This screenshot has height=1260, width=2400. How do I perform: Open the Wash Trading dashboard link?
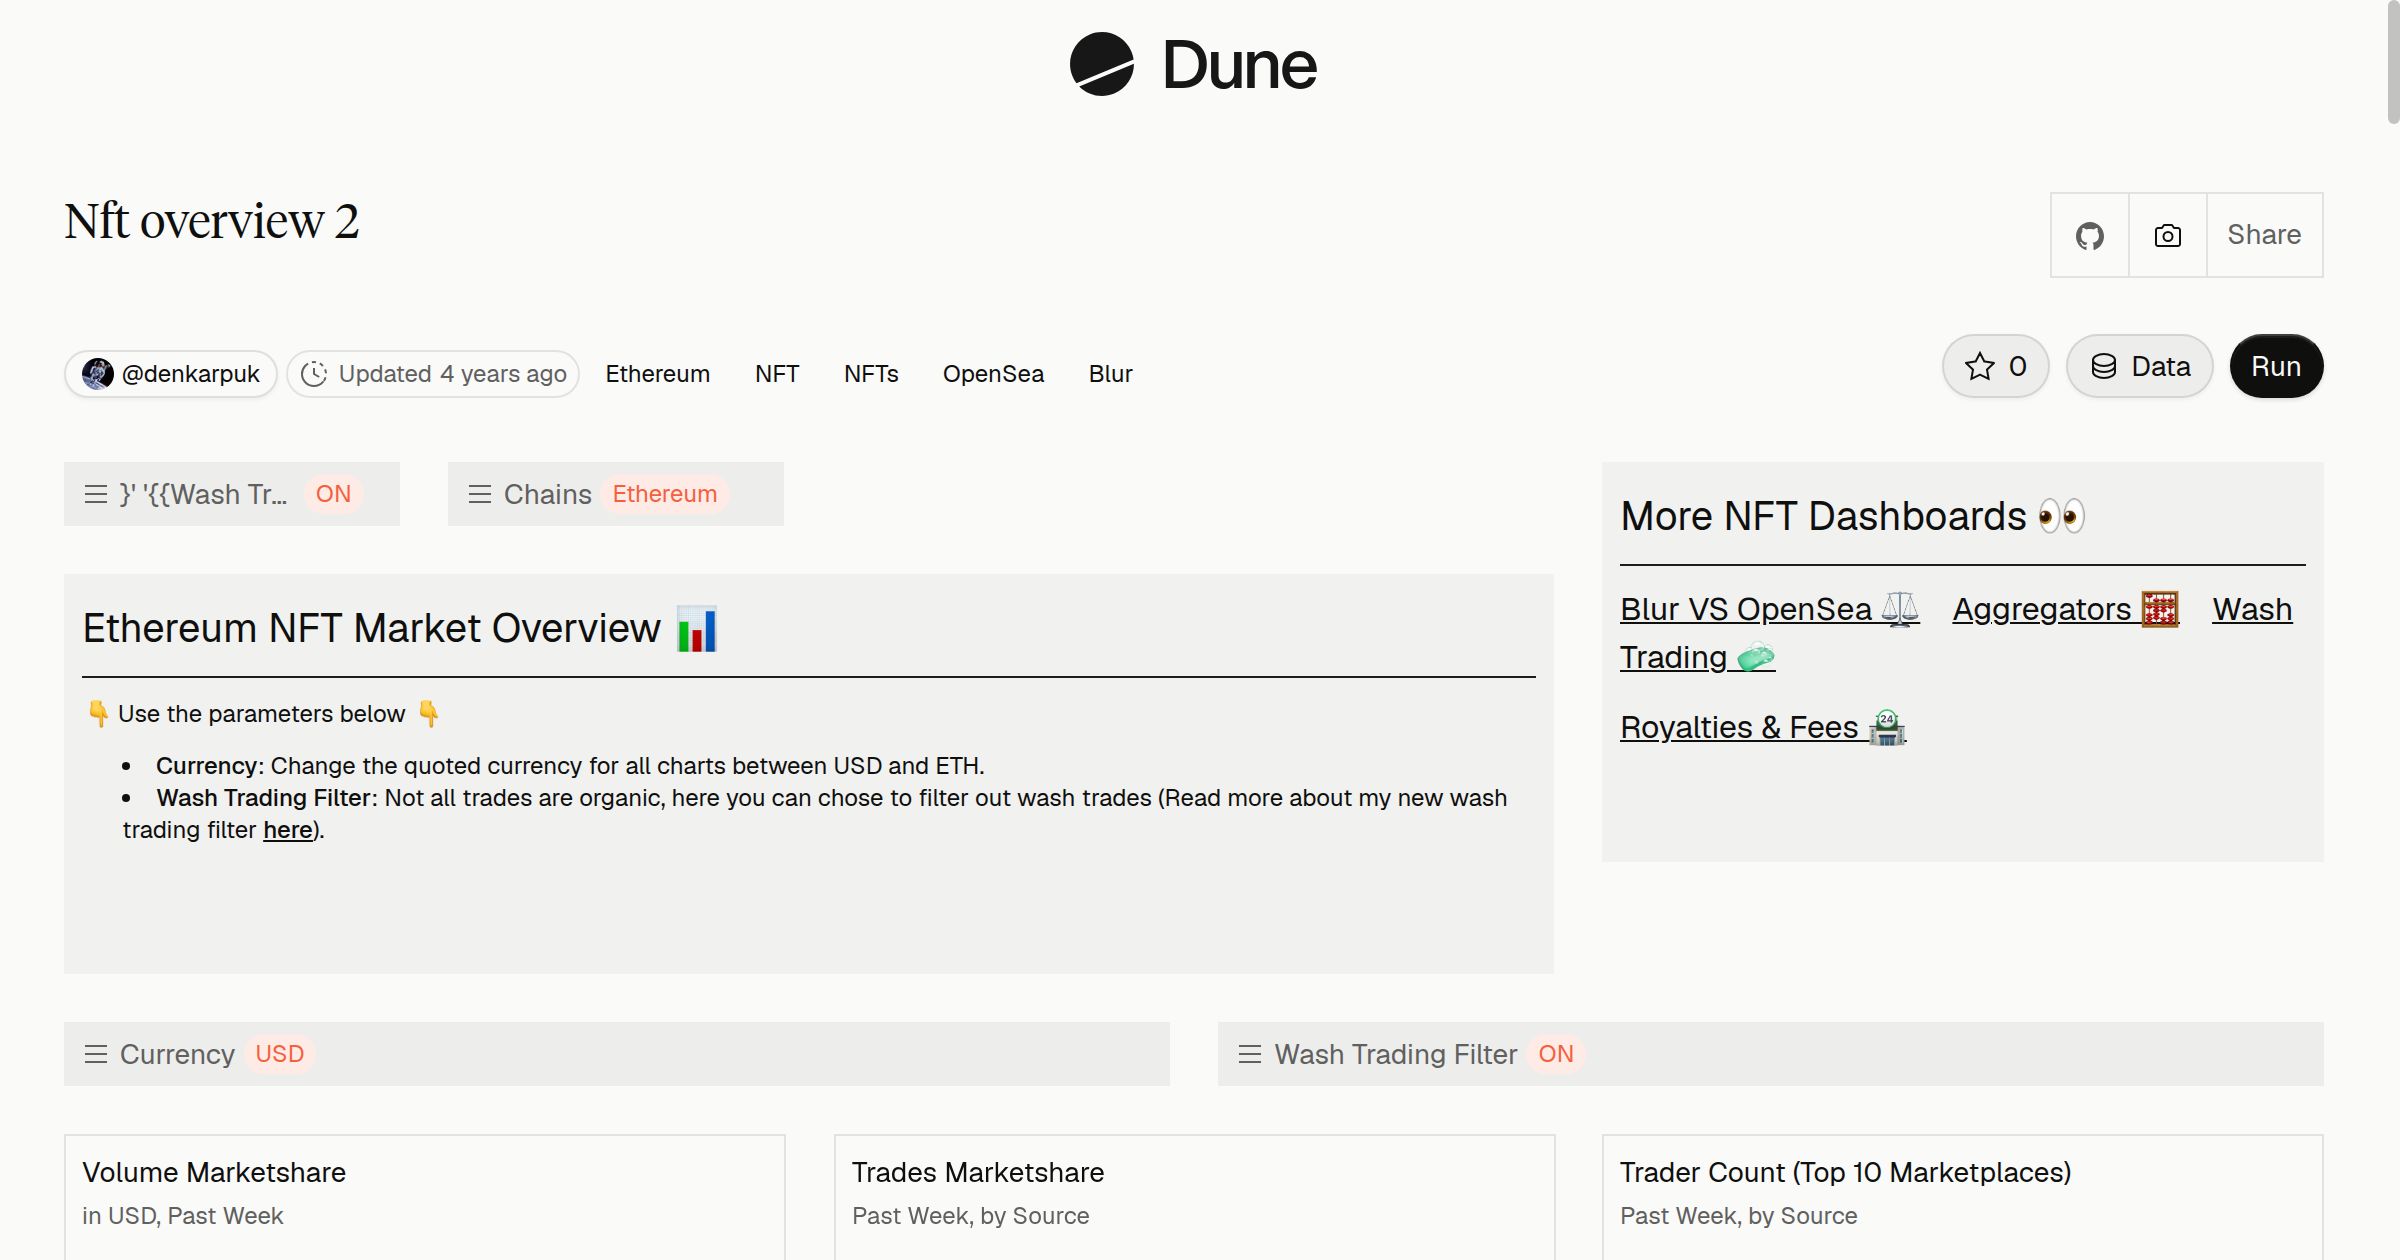(x=1697, y=657)
